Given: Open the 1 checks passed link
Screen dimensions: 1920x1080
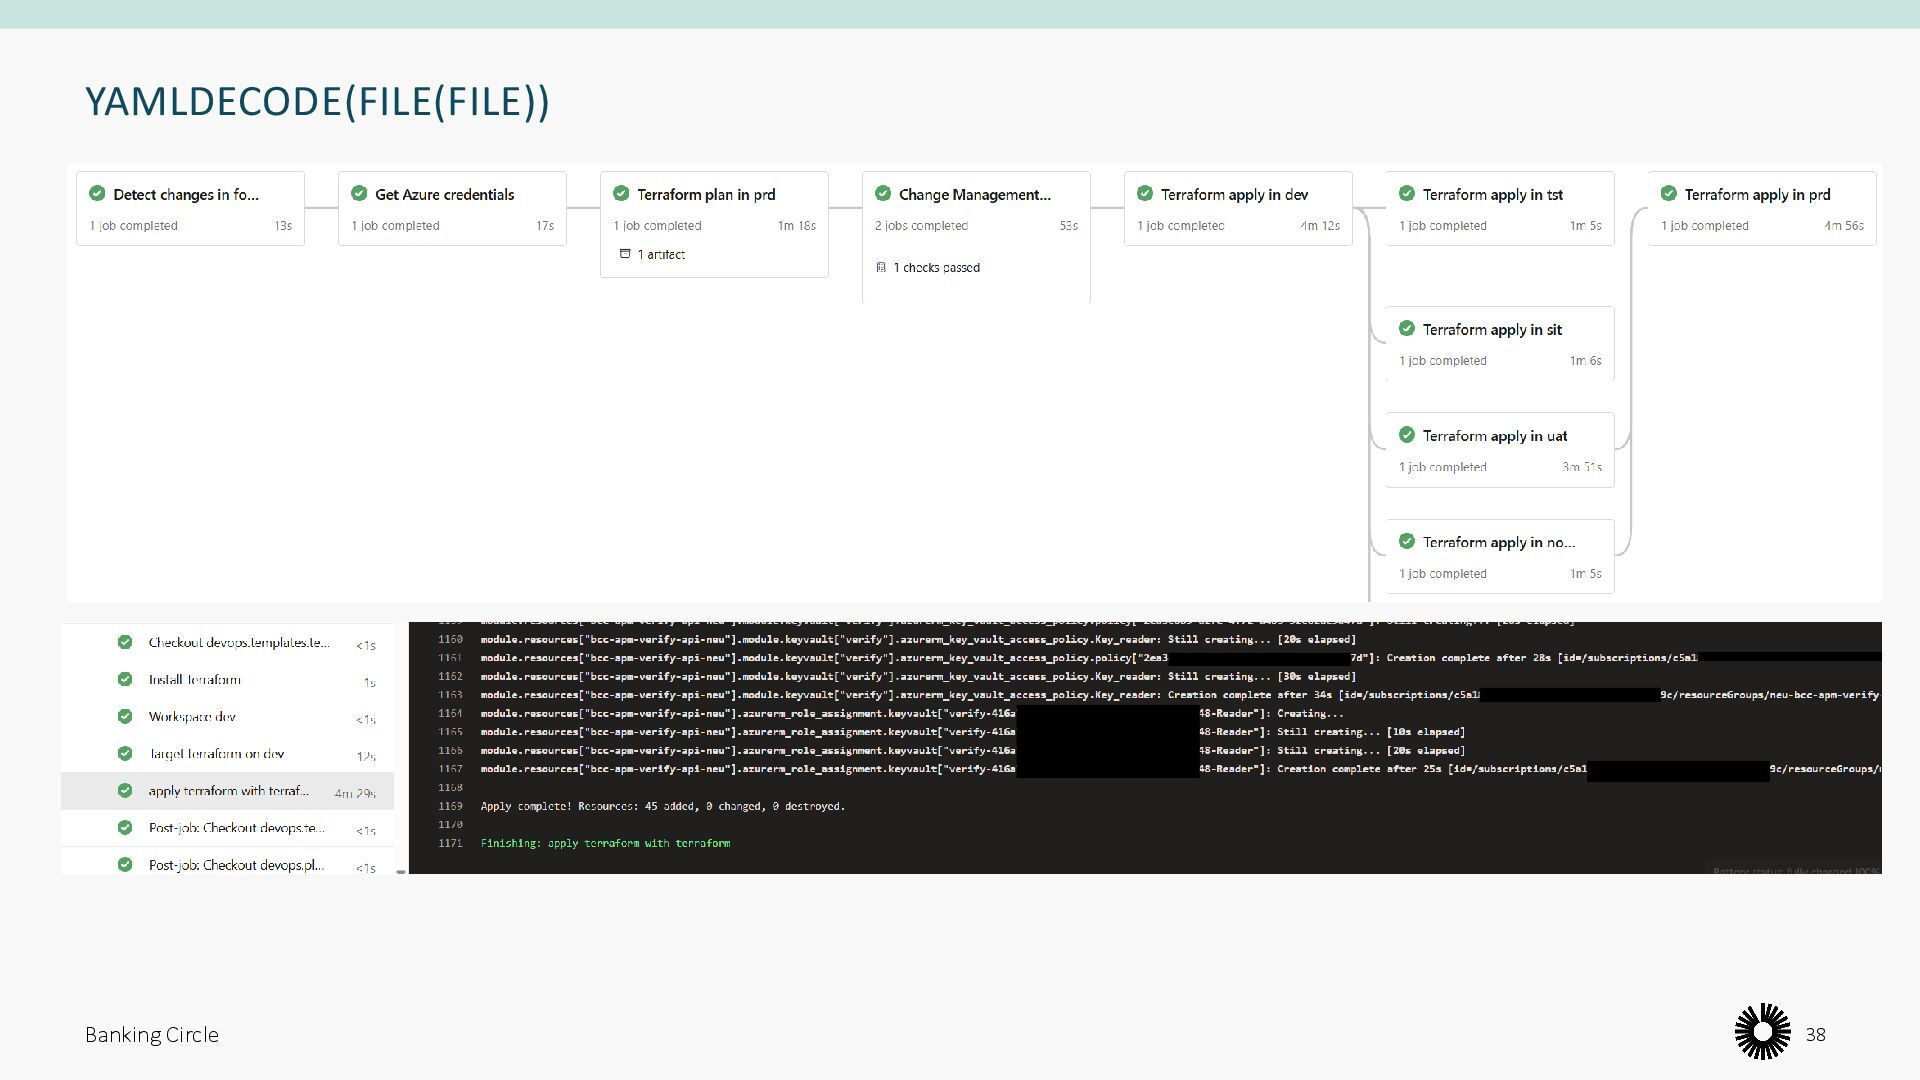Looking at the screenshot, I should coord(936,267).
